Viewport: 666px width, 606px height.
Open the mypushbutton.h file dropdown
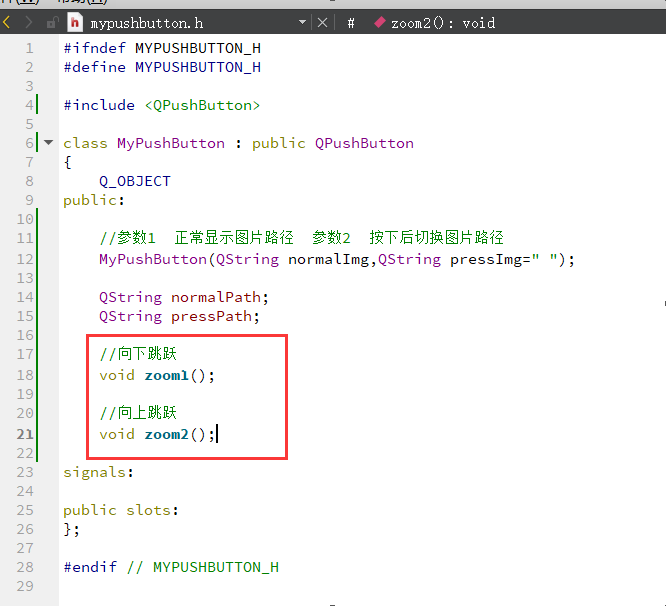coord(302,22)
